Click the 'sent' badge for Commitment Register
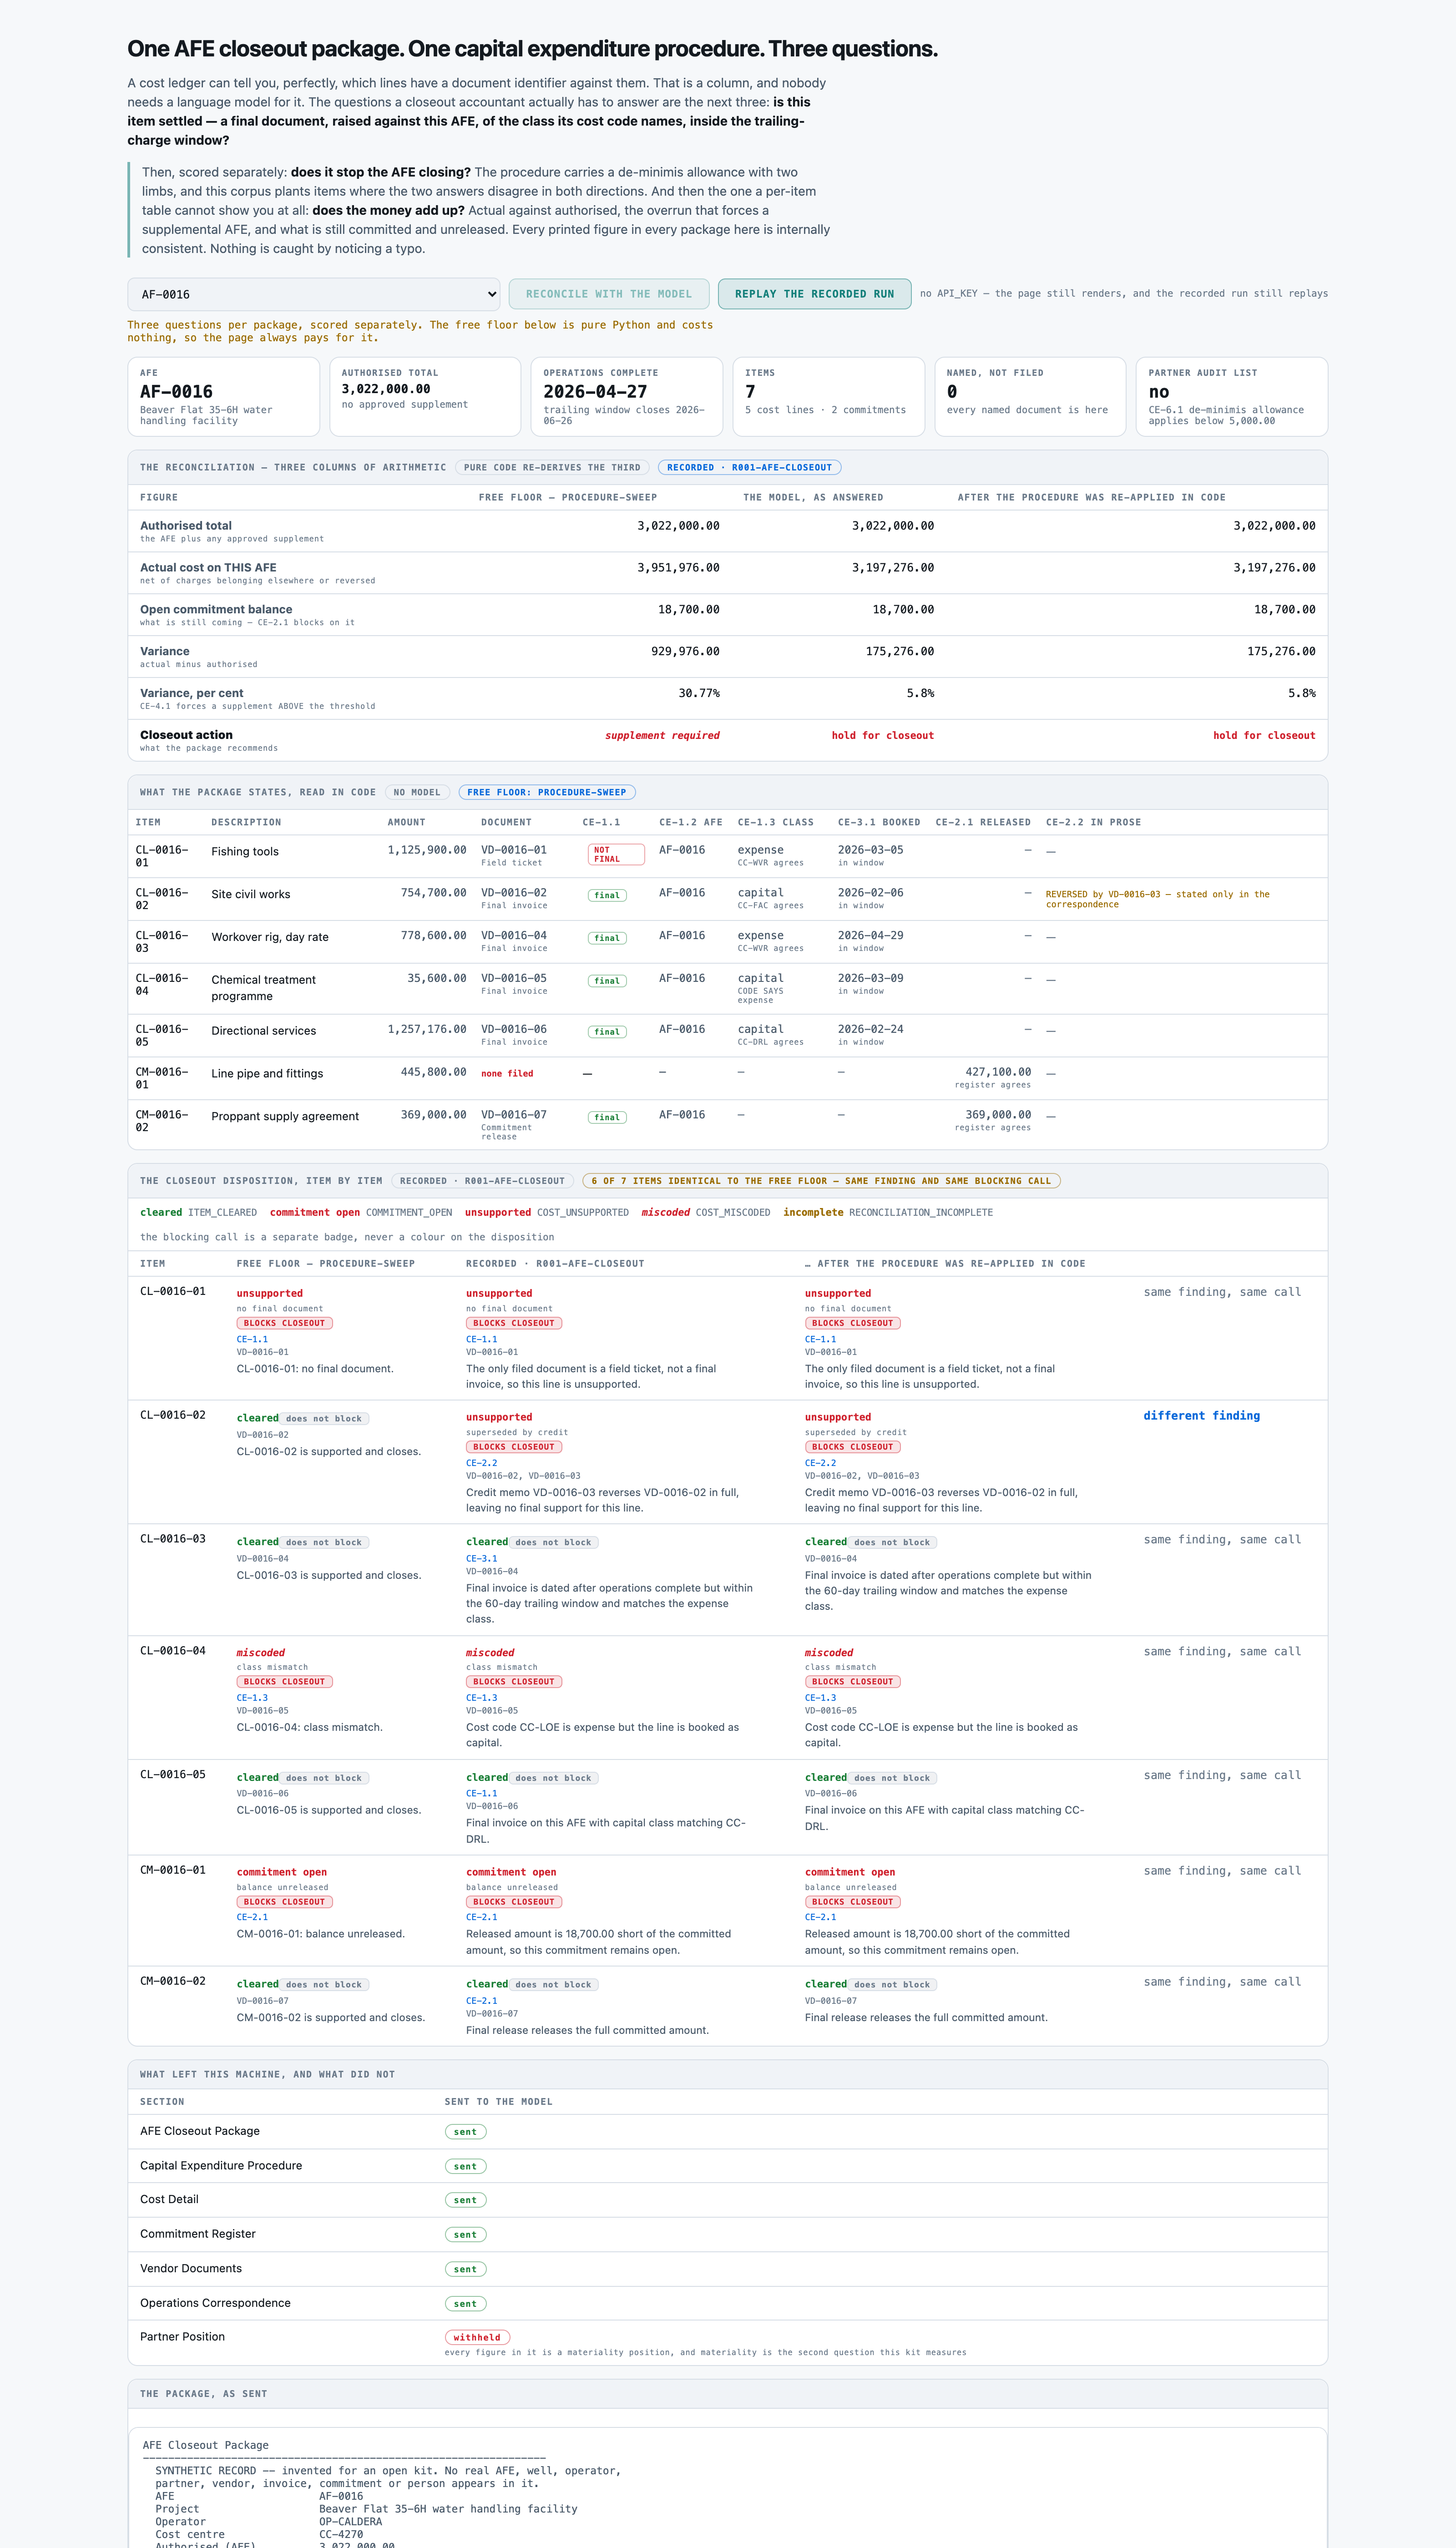This screenshot has width=1456, height=2548. pos(465,2235)
